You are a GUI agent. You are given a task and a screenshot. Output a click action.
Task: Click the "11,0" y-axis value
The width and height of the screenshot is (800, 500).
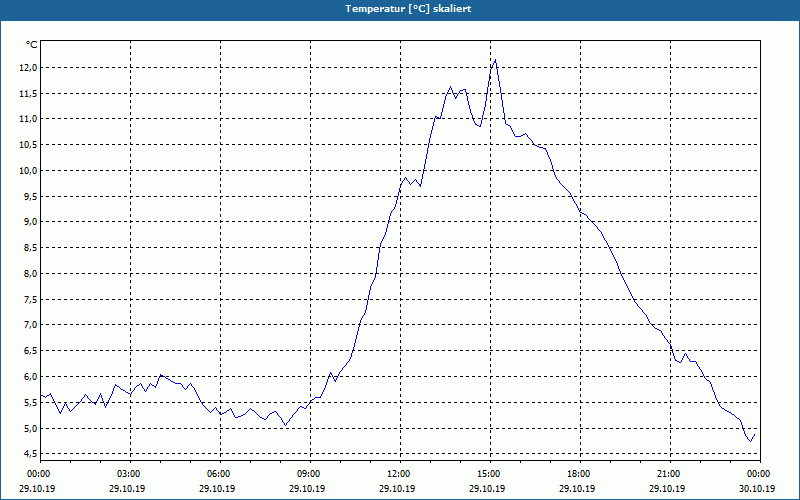pyautogui.click(x=29, y=119)
